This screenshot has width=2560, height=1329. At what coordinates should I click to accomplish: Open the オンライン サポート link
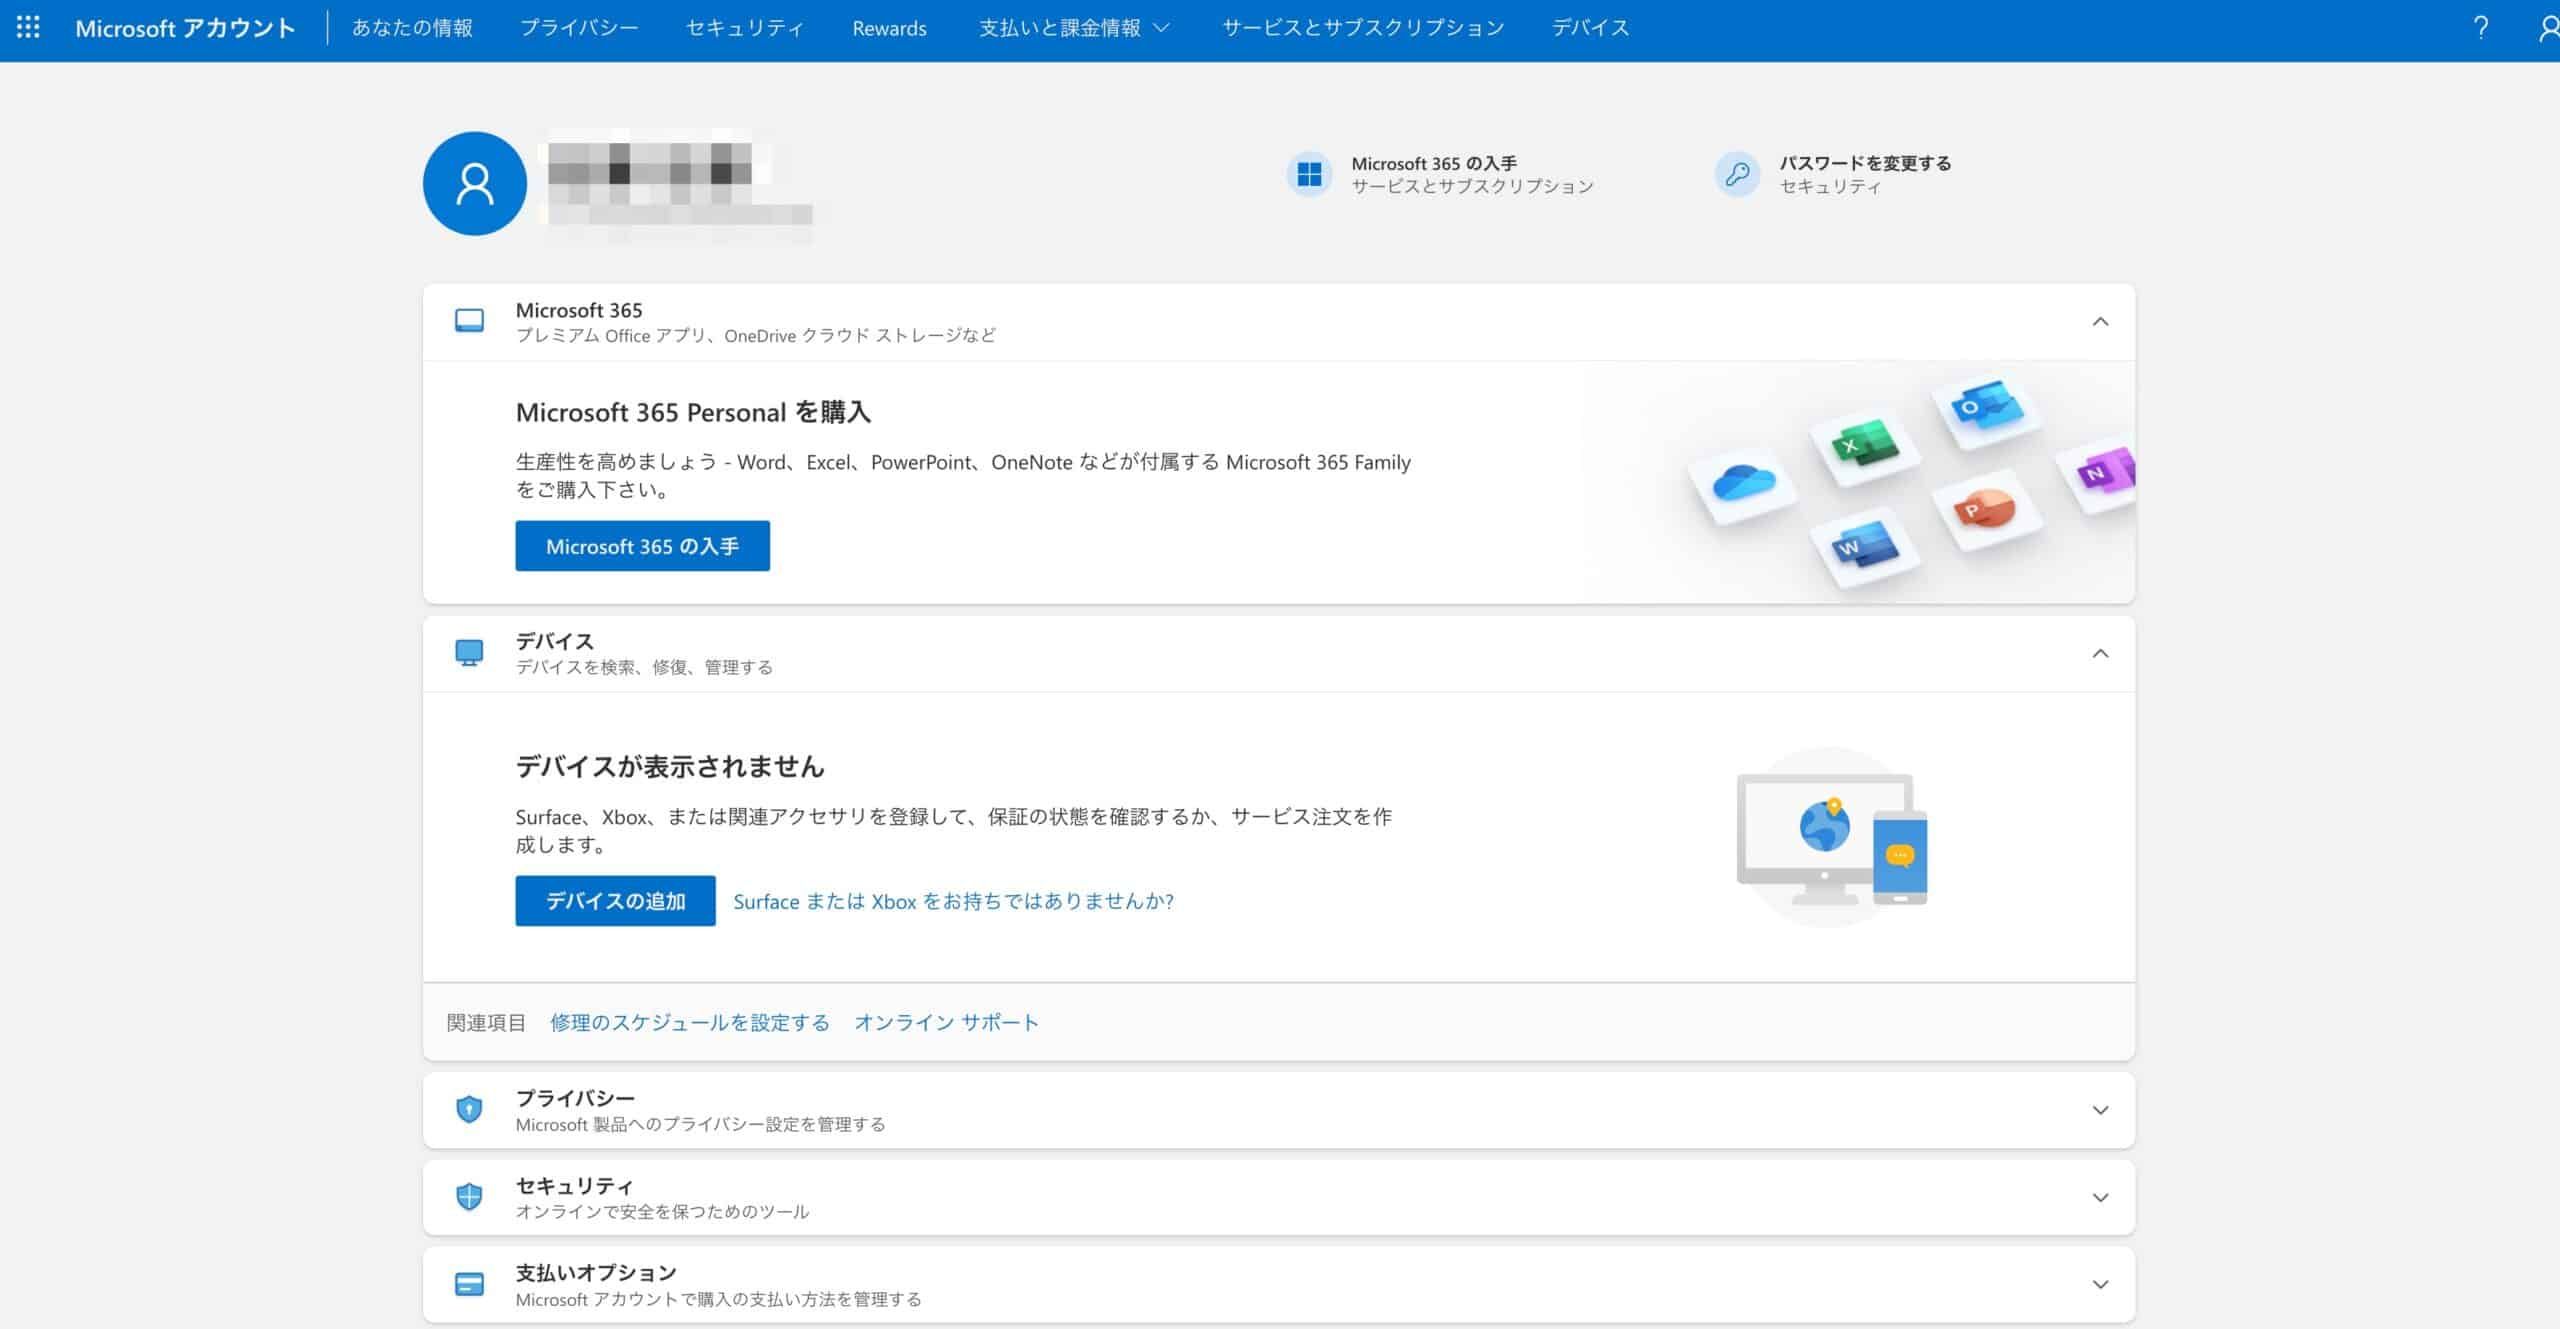click(x=946, y=1022)
